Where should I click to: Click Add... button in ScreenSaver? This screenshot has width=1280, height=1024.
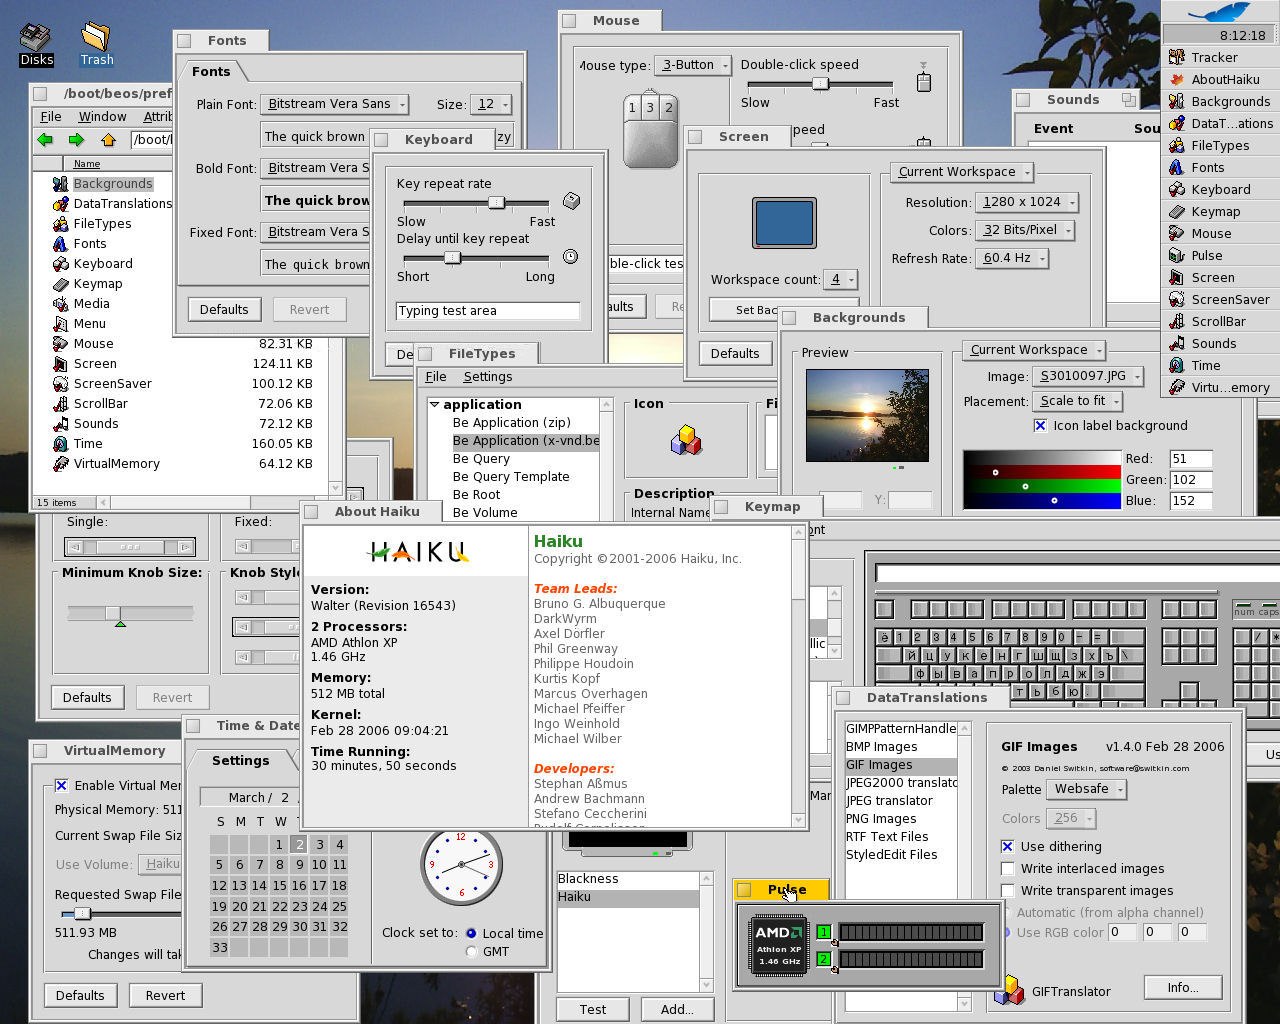pyautogui.click(x=677, y=1009)
